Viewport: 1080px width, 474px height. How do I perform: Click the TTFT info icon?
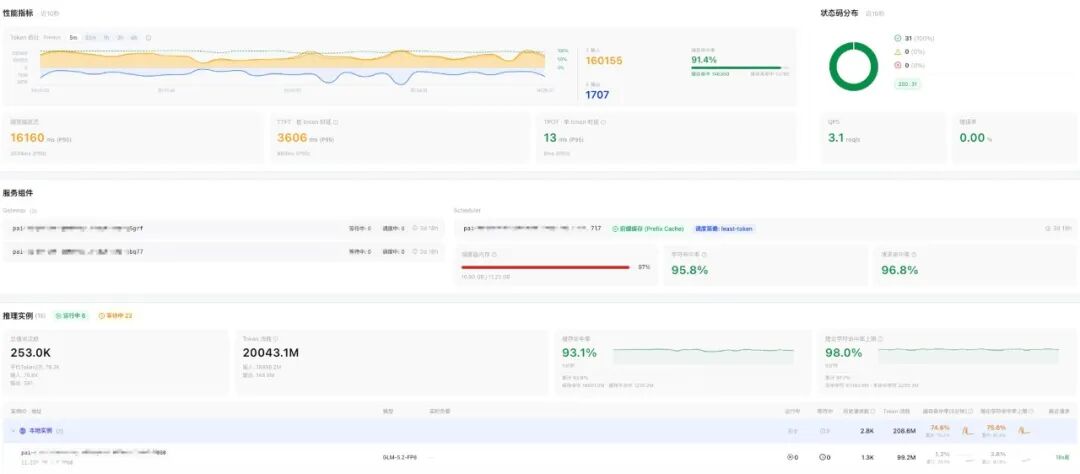coord(335,122)
